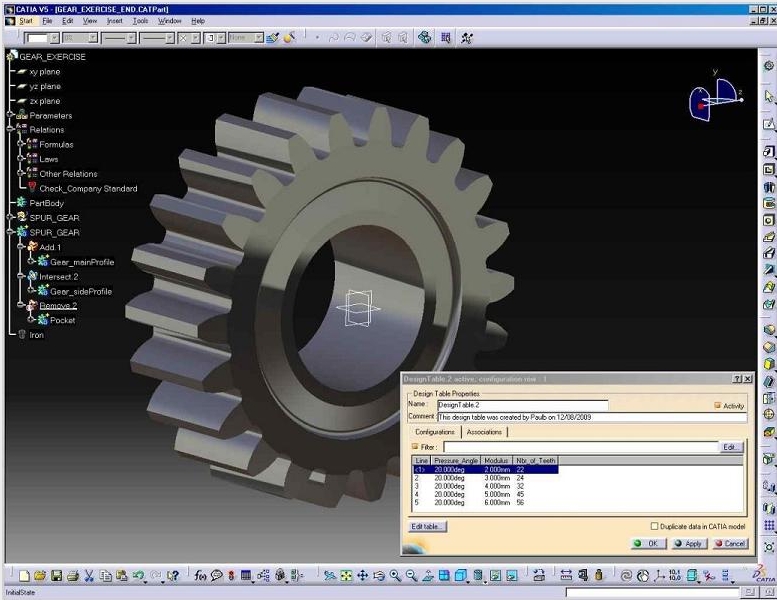Click the Cut scissors icon

click(x=89, y=576)
